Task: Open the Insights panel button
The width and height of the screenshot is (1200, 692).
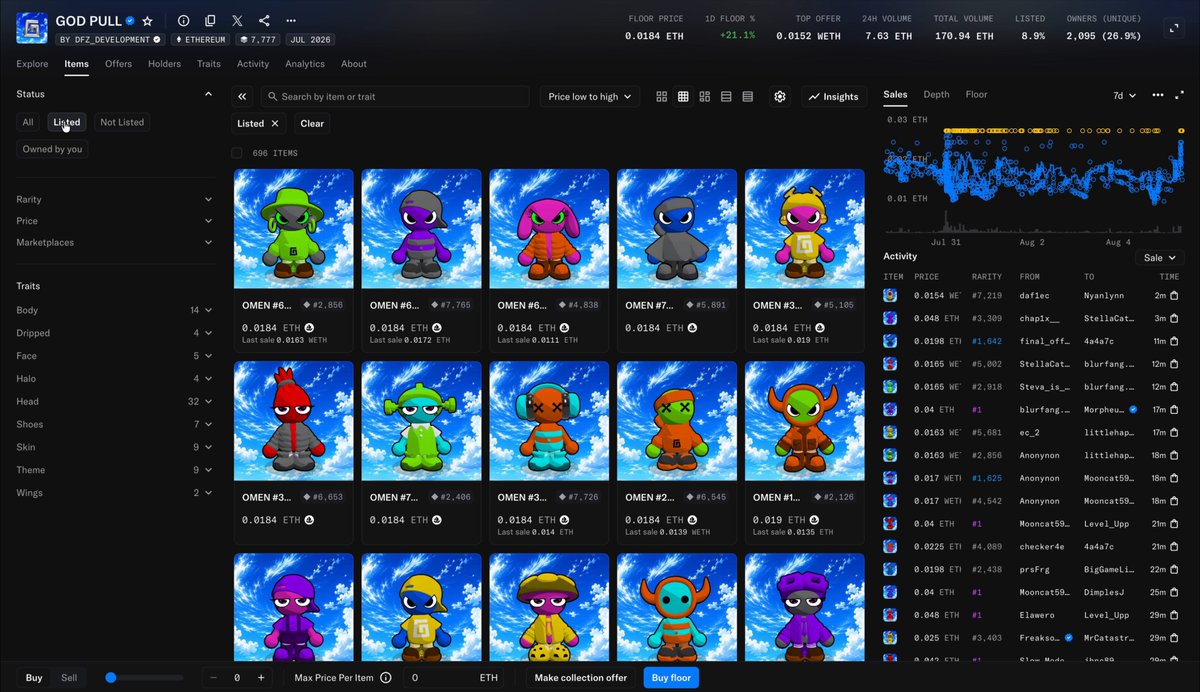Action: pos(834,96)
